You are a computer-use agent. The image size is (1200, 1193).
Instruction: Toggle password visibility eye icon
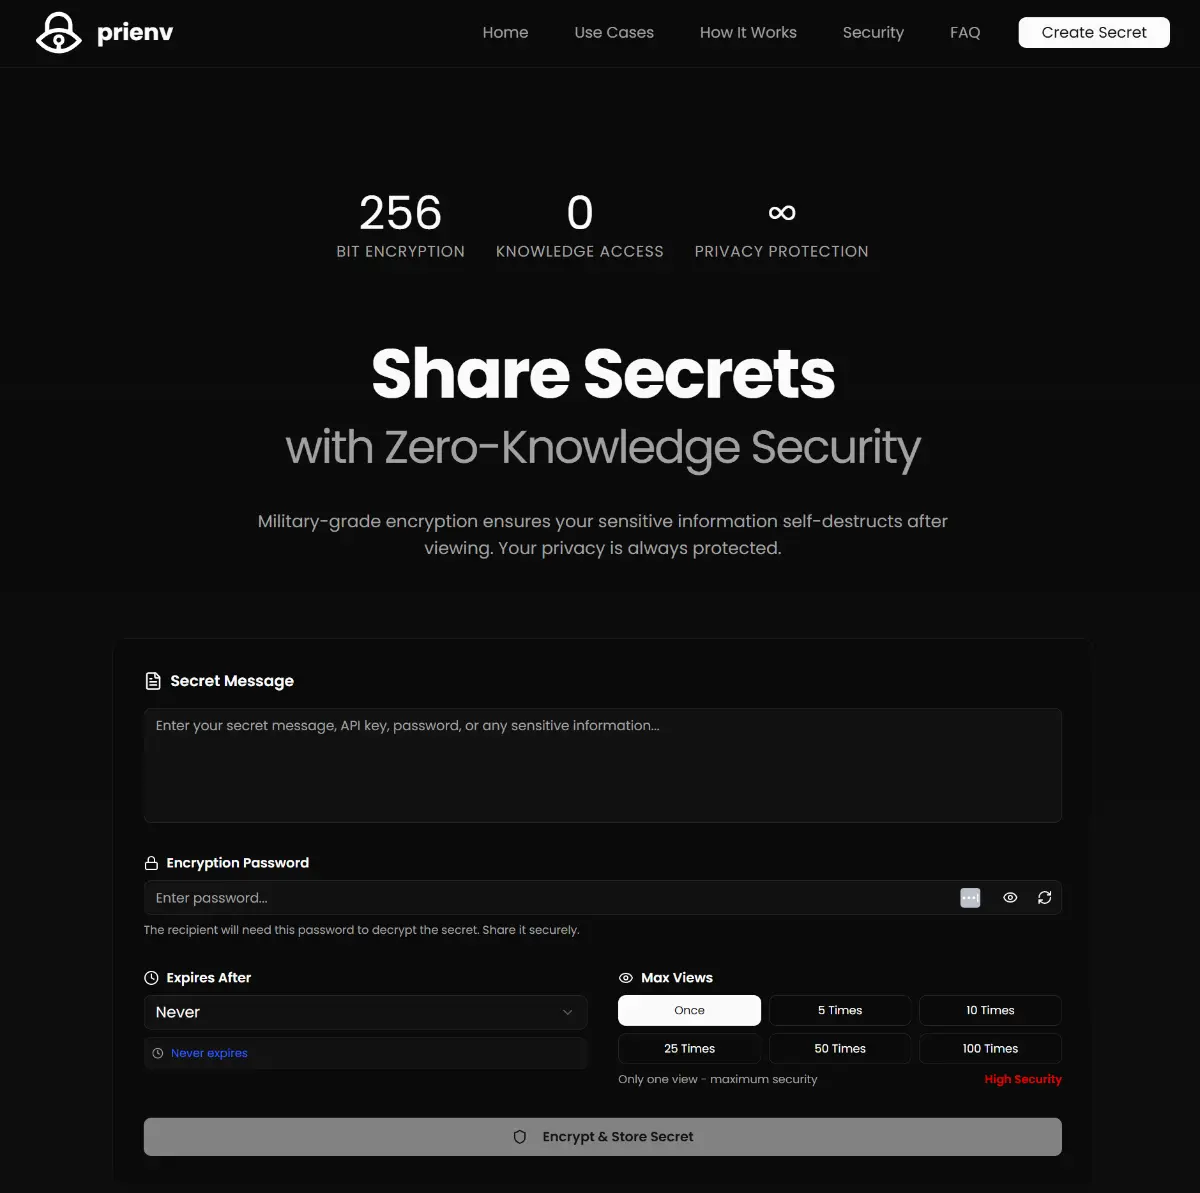coord(1010,898)
